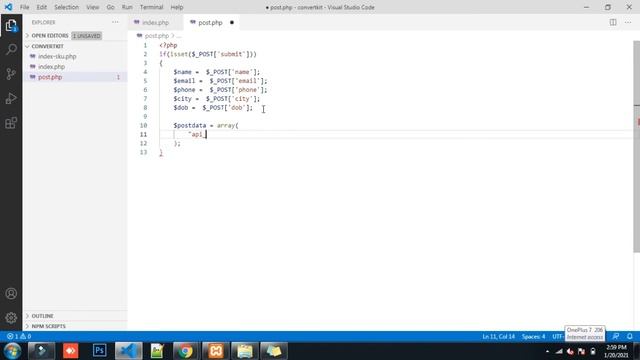
Task: Open Notepad++ from the taskbar
Action: click(157, 351)
